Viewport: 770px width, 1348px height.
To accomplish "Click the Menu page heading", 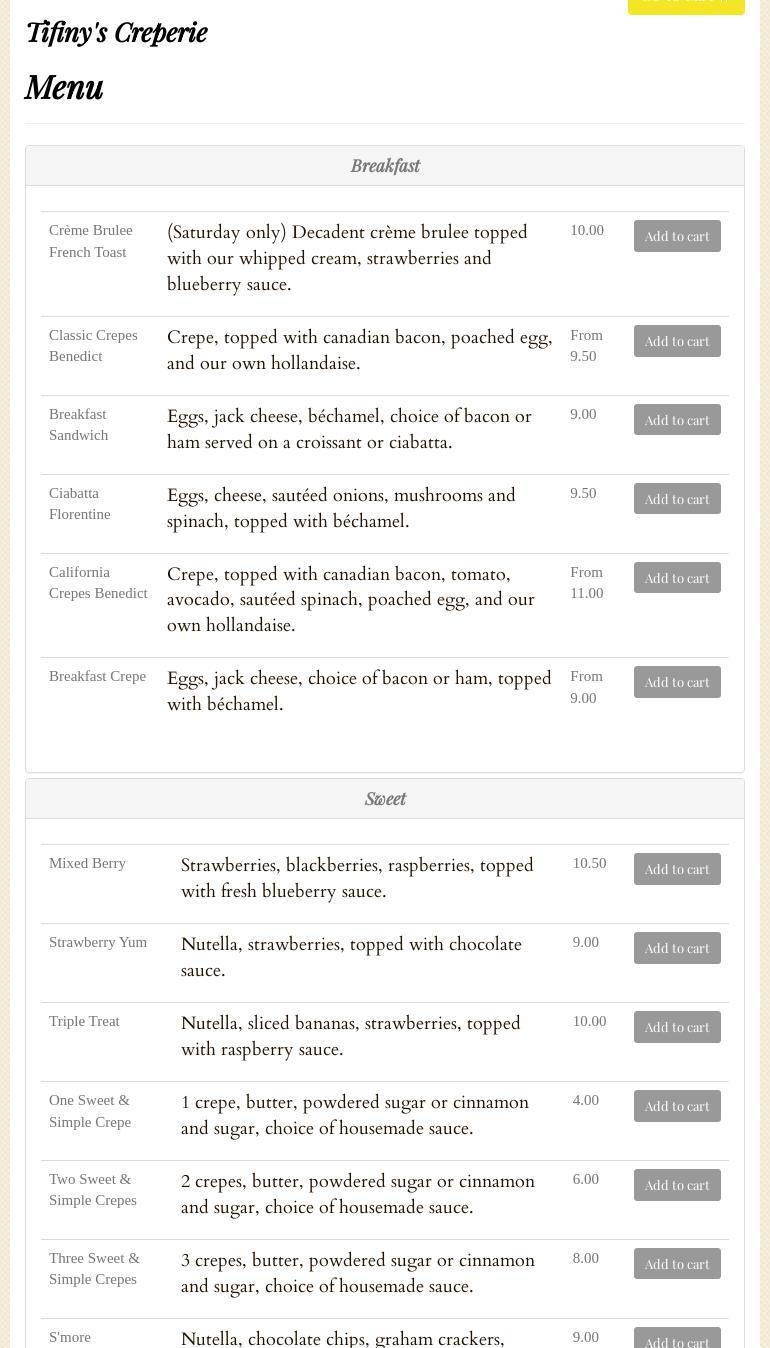I will click(x=64, y=88).
